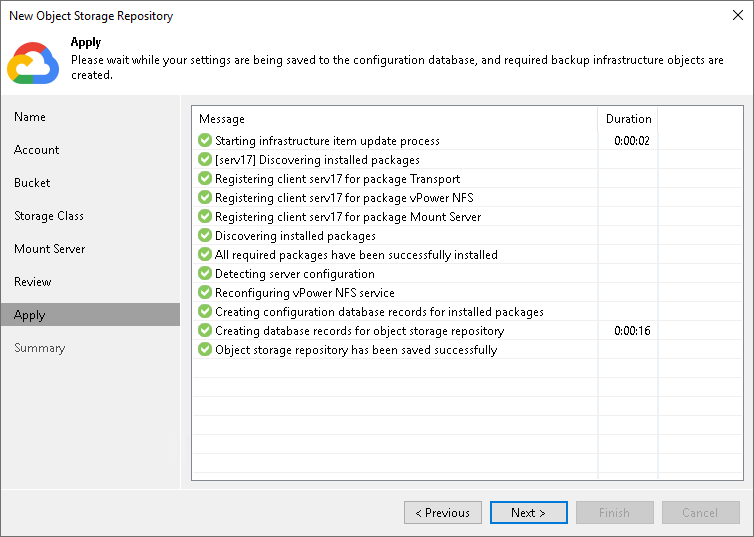This screenshot has height=537, width=754.
Task: Select 'Registering client serv17 for package Transport'
Action: (338, 179)
